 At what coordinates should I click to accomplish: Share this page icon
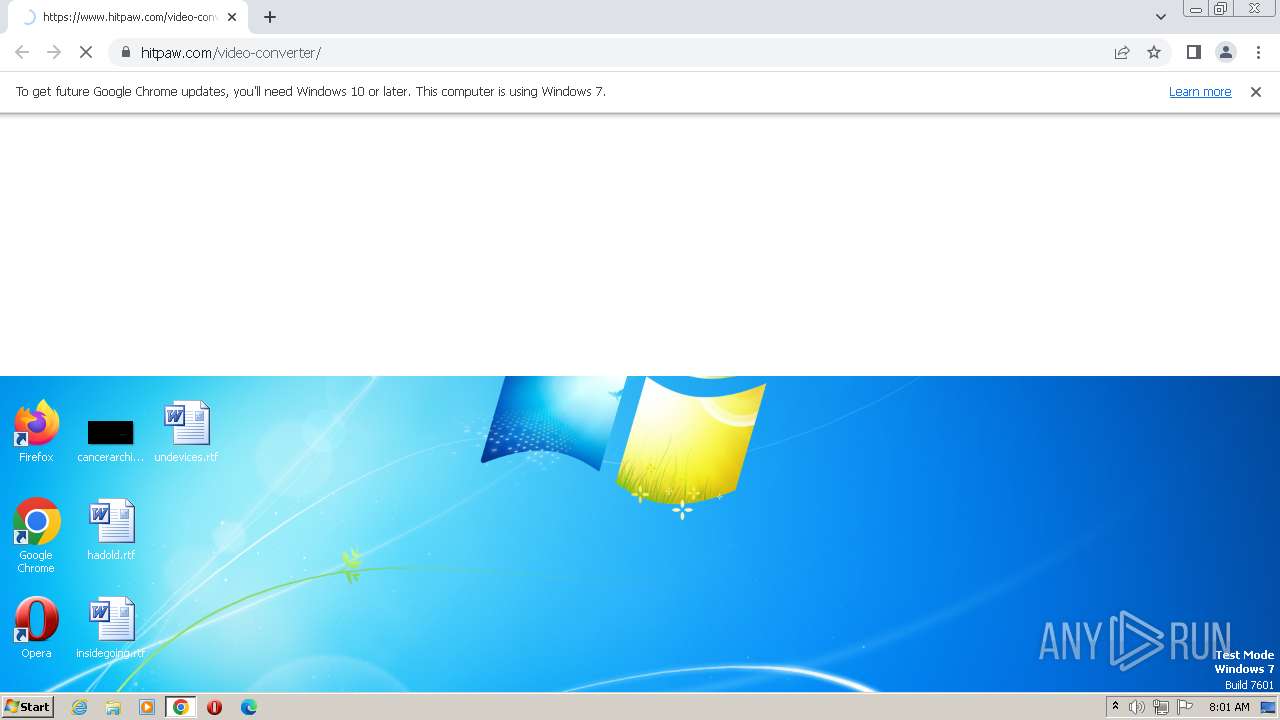[1122, 52]
